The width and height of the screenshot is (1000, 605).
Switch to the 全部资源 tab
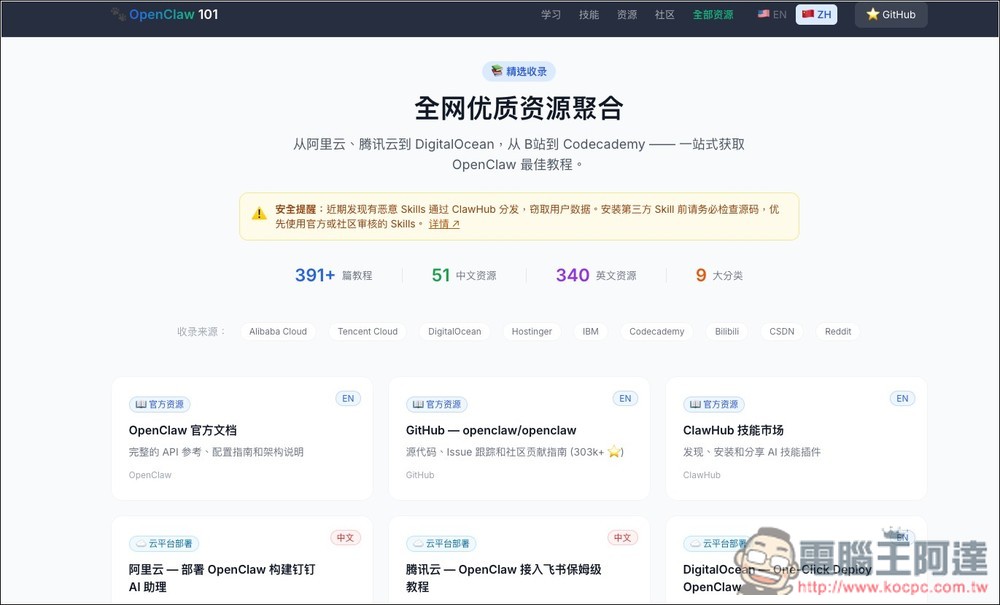coord(713,14)
